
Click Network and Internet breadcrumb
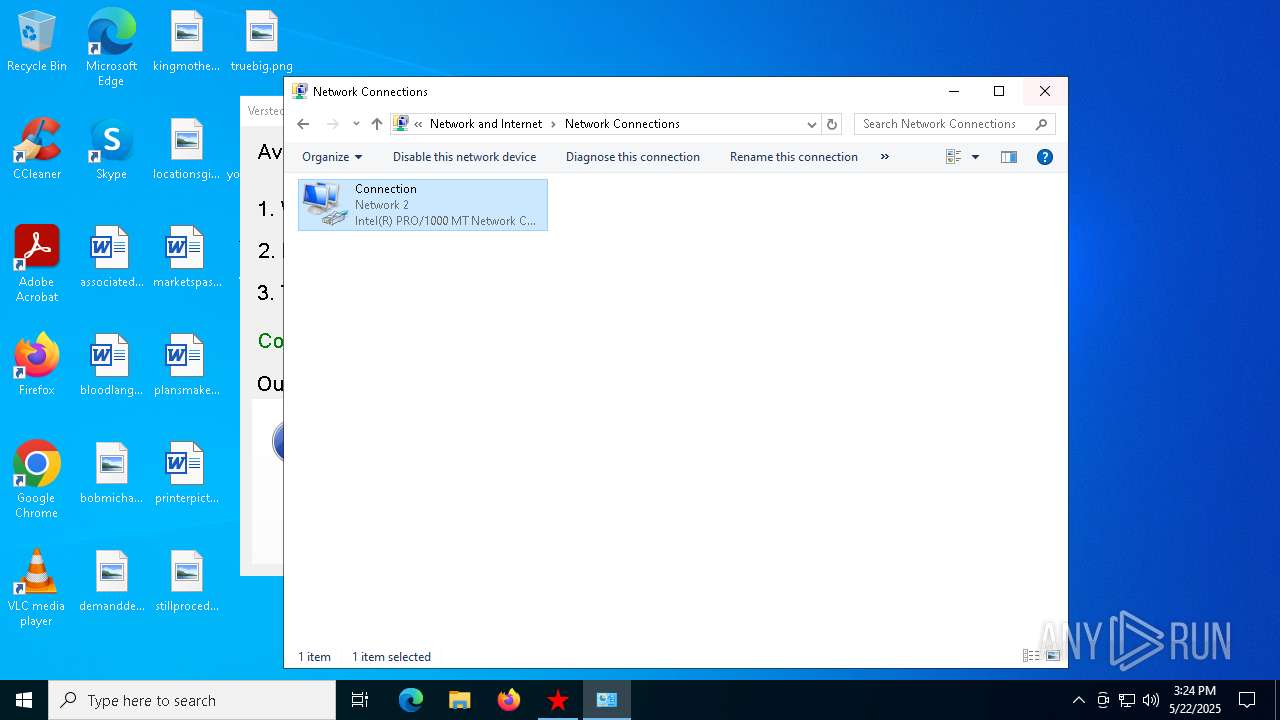[485, 124]
